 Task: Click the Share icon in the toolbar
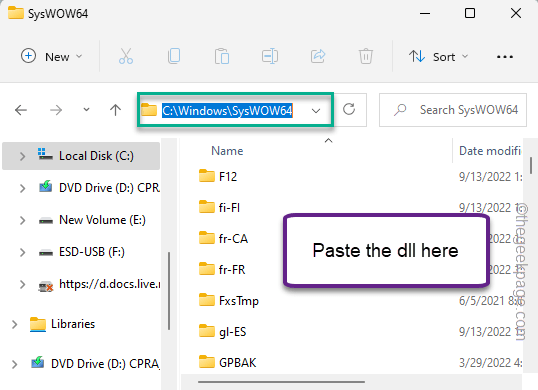(318, 56)
